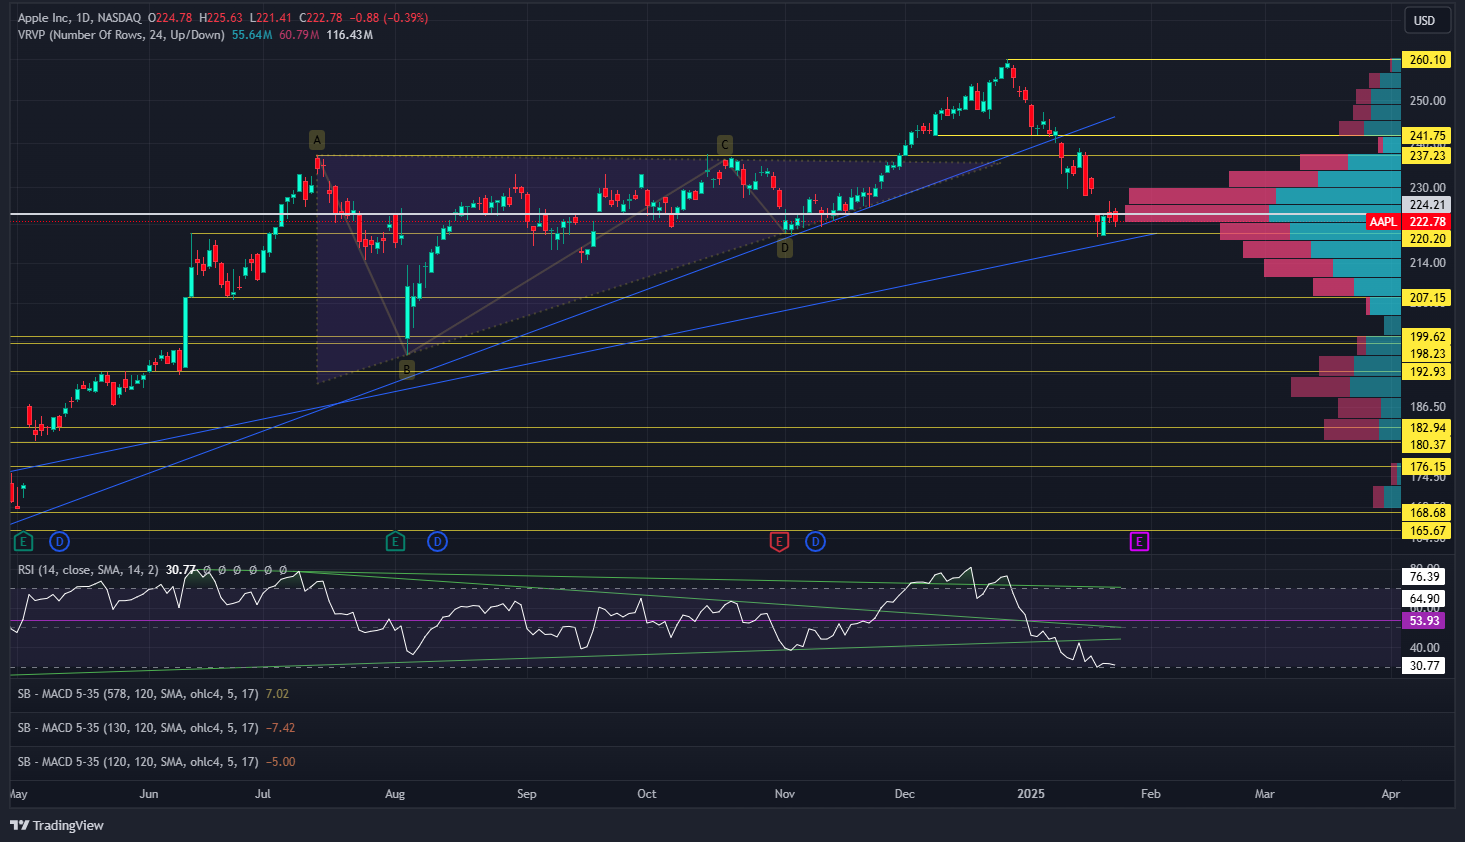
Task: Click the 64.90 RSI scale label
Action: [x=1424, y=599]
